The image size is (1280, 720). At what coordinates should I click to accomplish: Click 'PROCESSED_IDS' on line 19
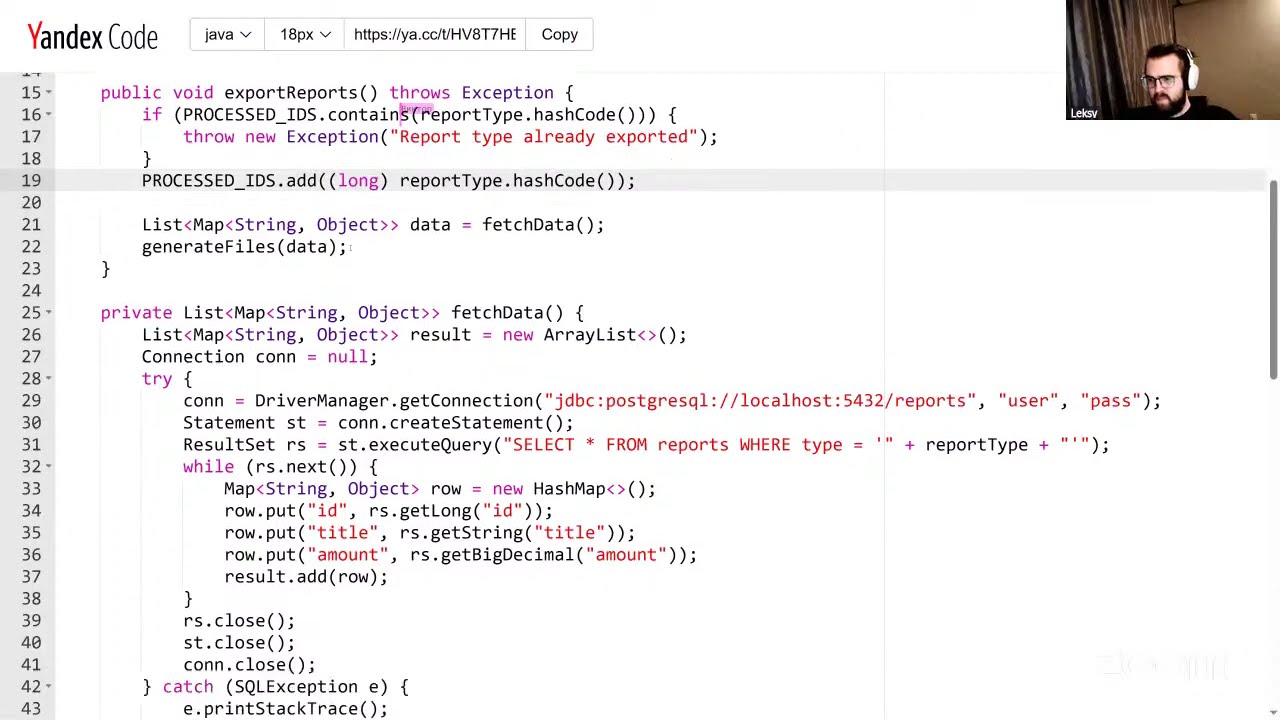[208, 181]
